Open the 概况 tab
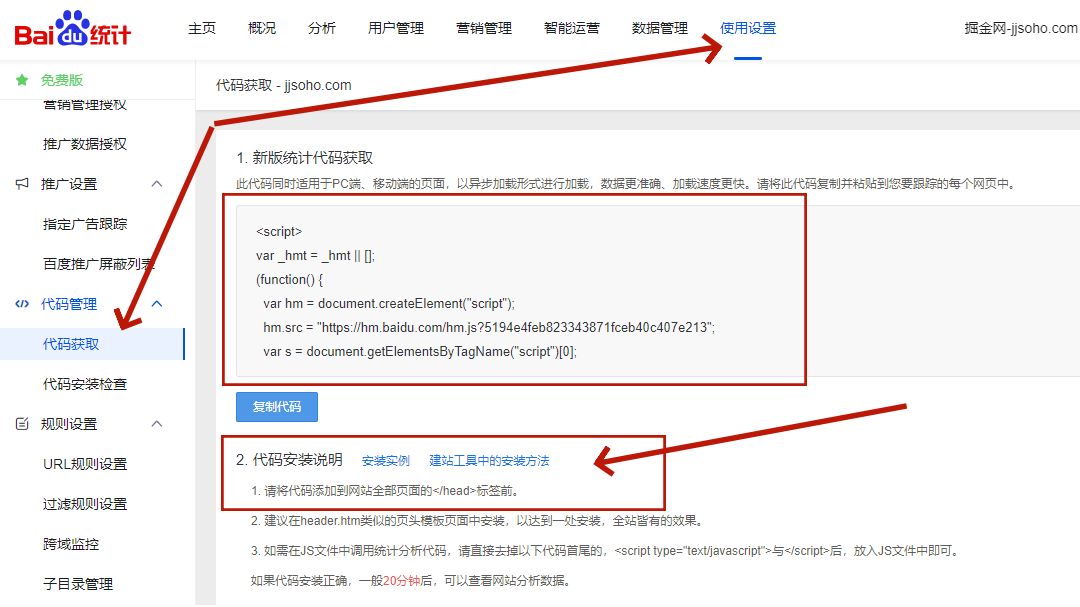The width and height of the screenshot is (1080, 607). point(262,28)
